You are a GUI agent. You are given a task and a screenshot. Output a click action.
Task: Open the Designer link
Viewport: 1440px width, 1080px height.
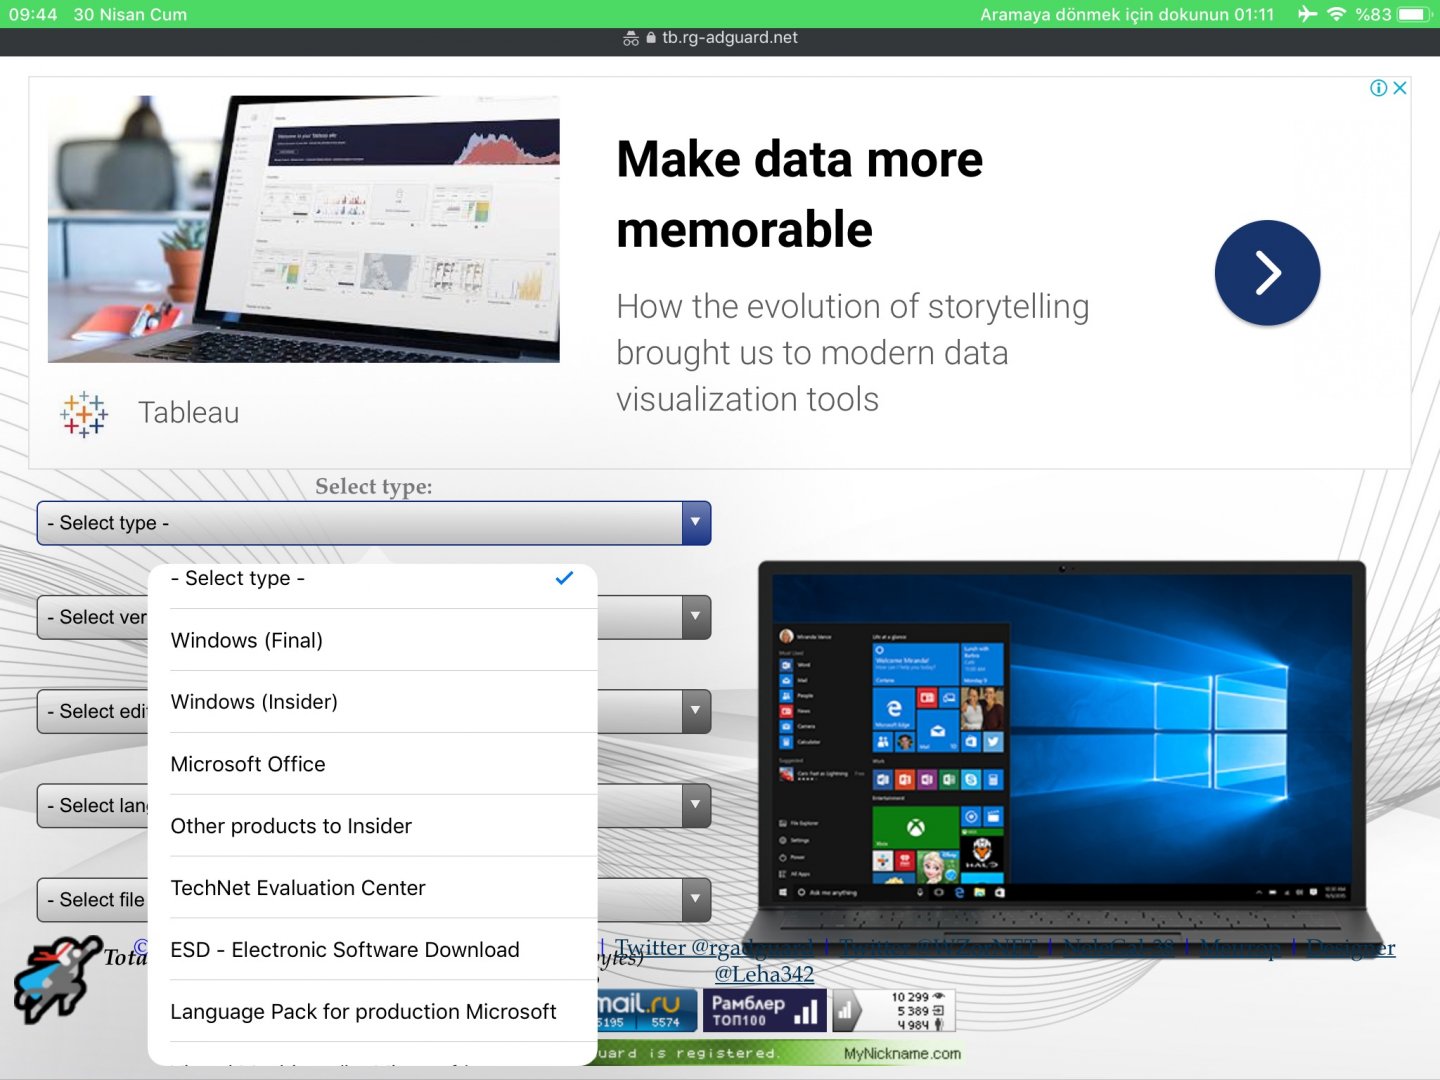(x=1351, y=948)
